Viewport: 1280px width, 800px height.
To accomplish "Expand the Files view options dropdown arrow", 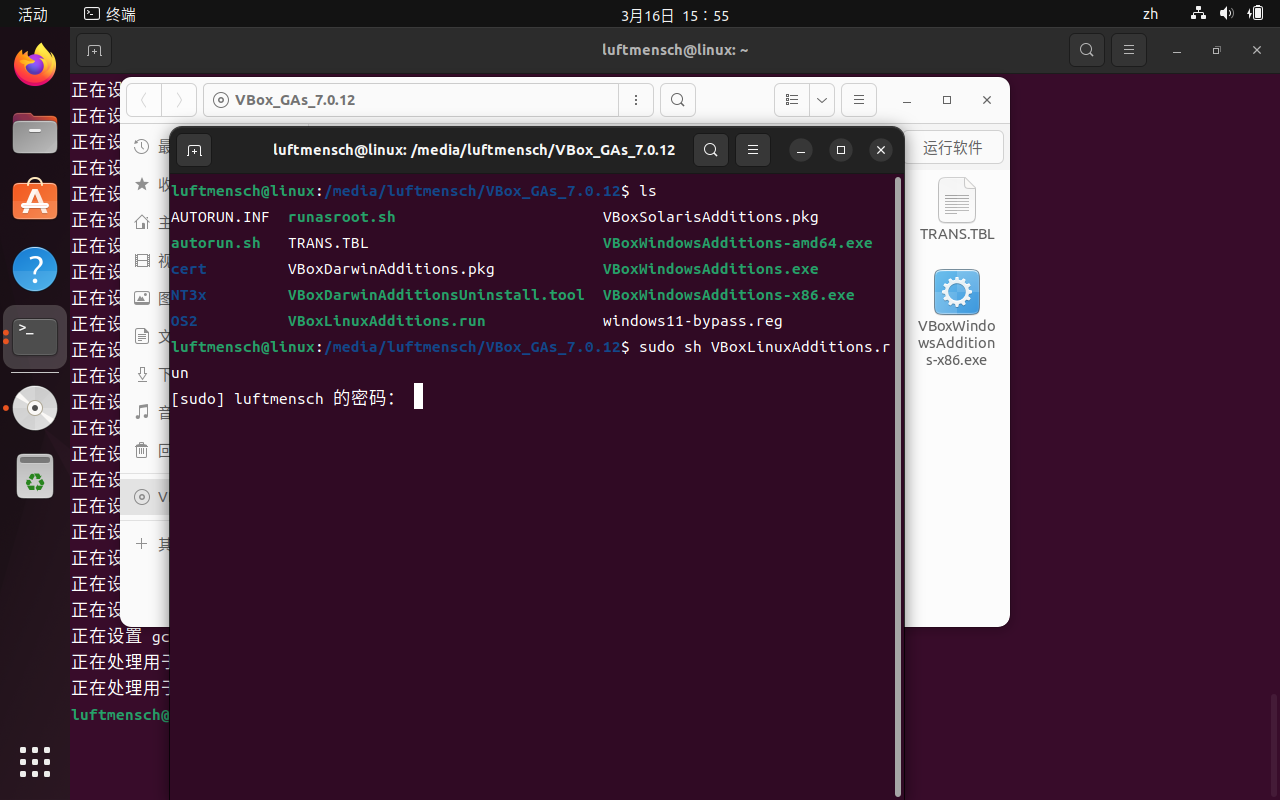I will [x=821, y=100].
